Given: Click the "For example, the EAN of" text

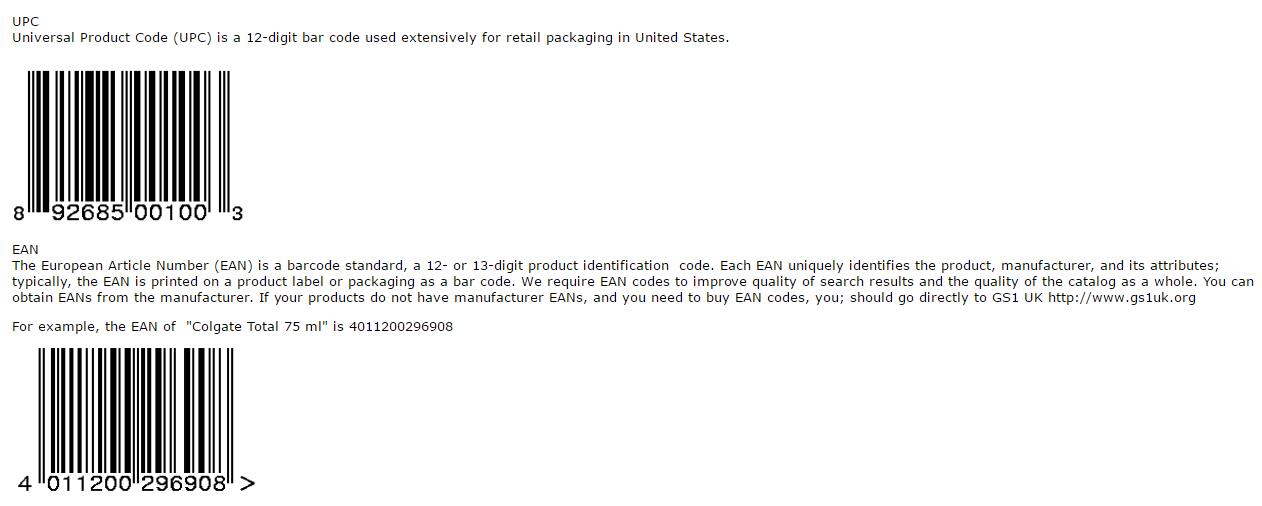Looking at the screenshot, I should 94,327.
